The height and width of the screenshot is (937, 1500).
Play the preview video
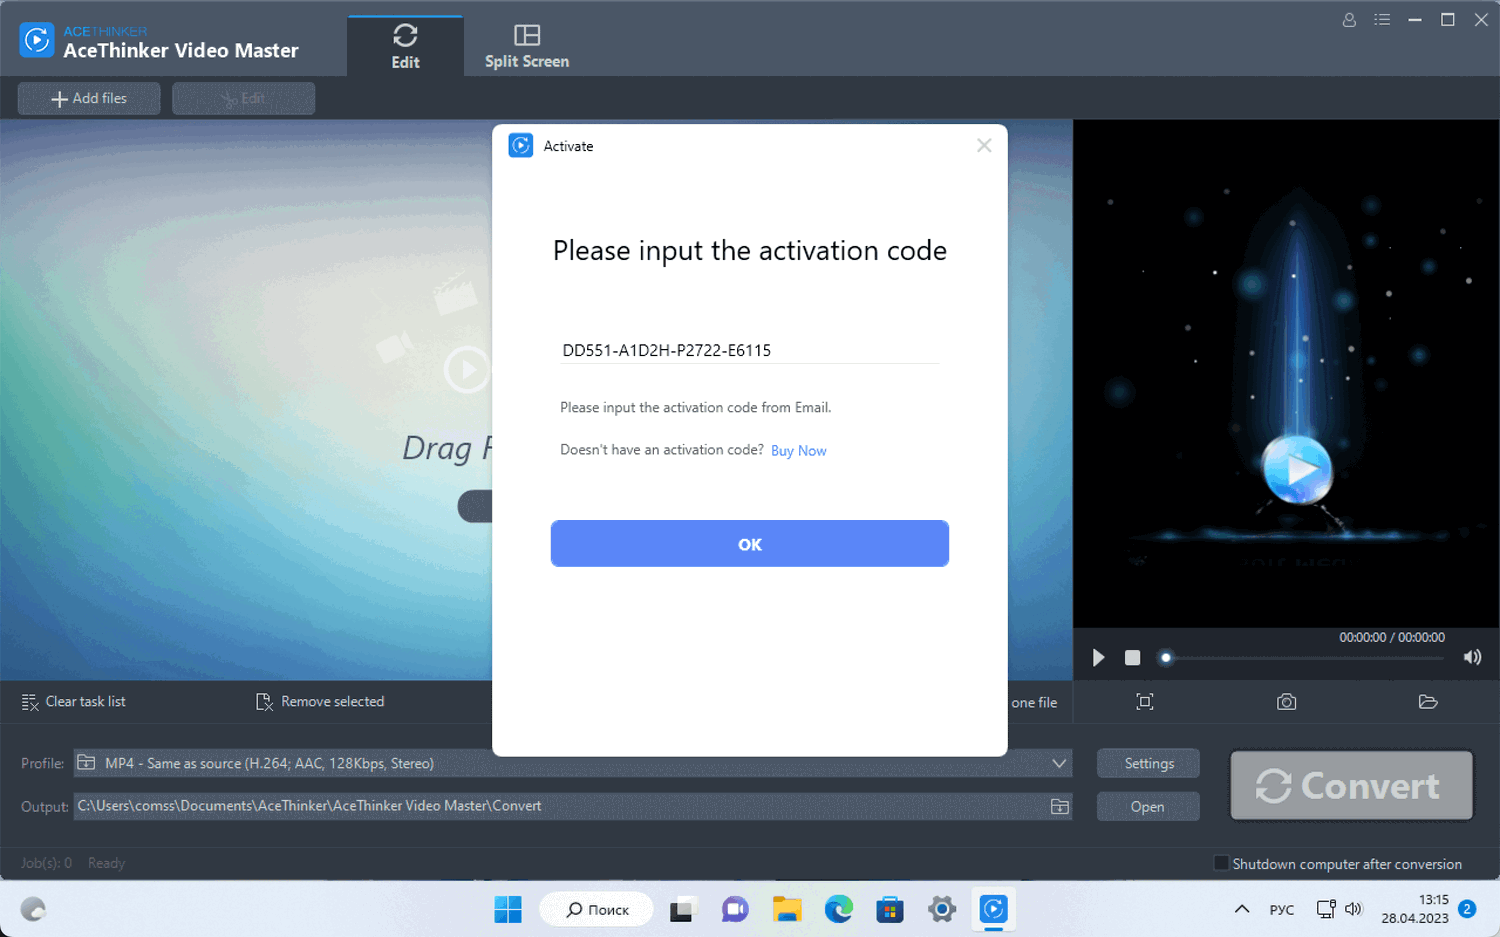pyautogui.click(x=1098, y=657)
